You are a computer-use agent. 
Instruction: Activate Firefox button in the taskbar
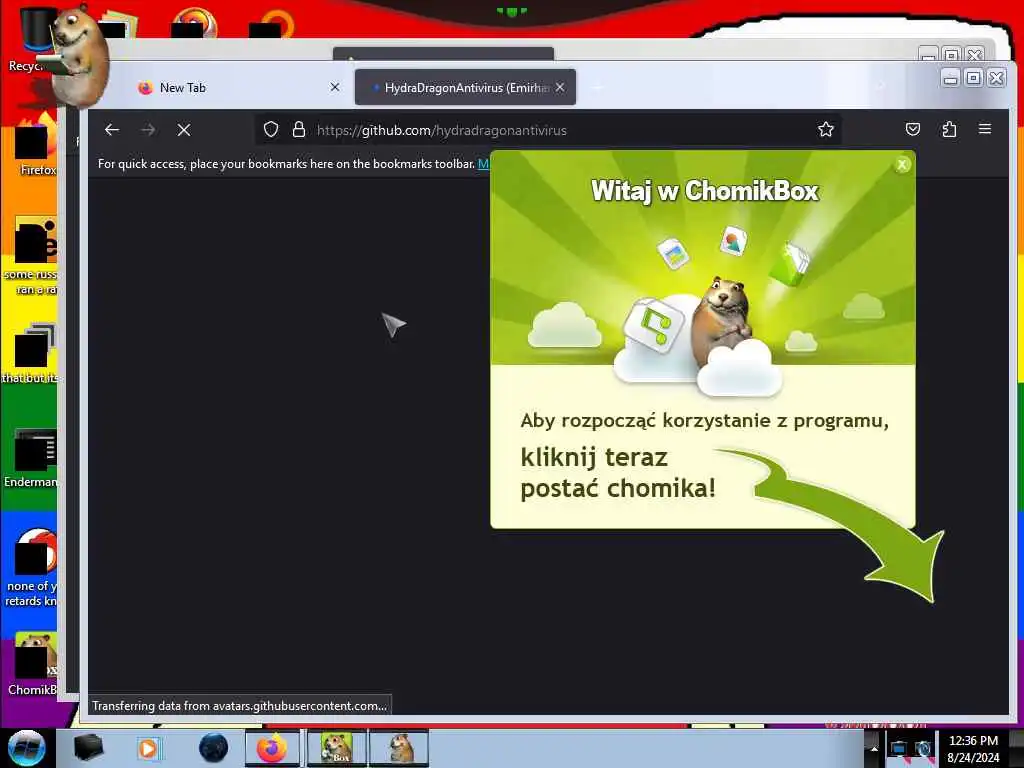pyautogui.click(x=272, y=748)
